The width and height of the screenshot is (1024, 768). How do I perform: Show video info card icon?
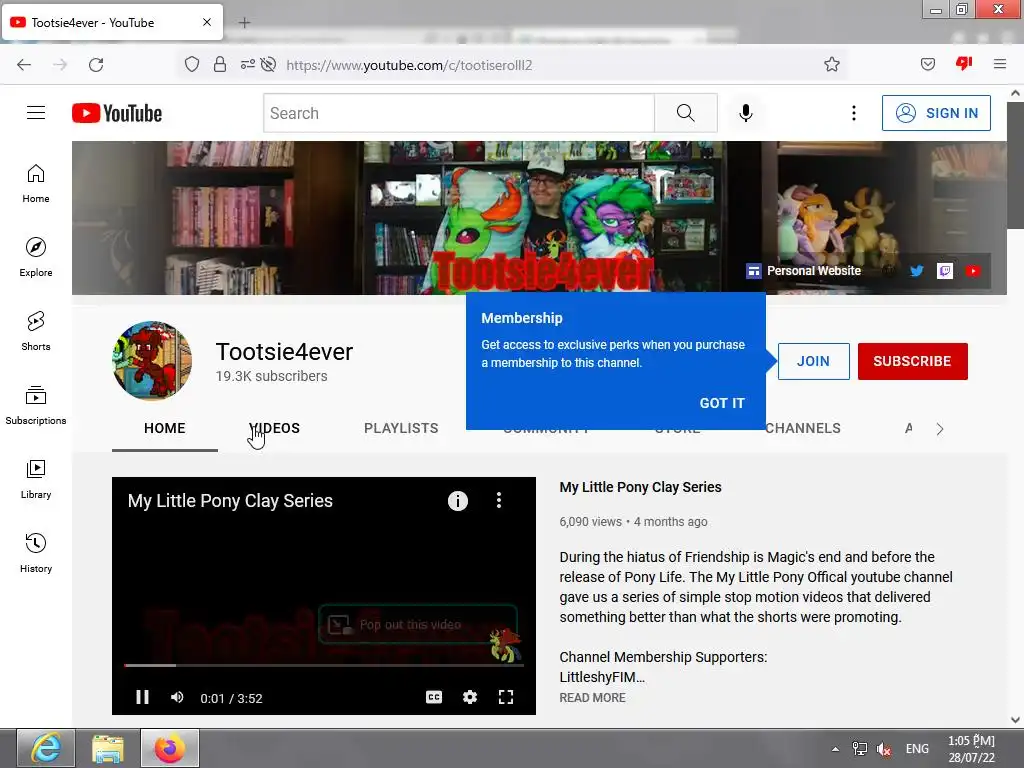(458, 501)
